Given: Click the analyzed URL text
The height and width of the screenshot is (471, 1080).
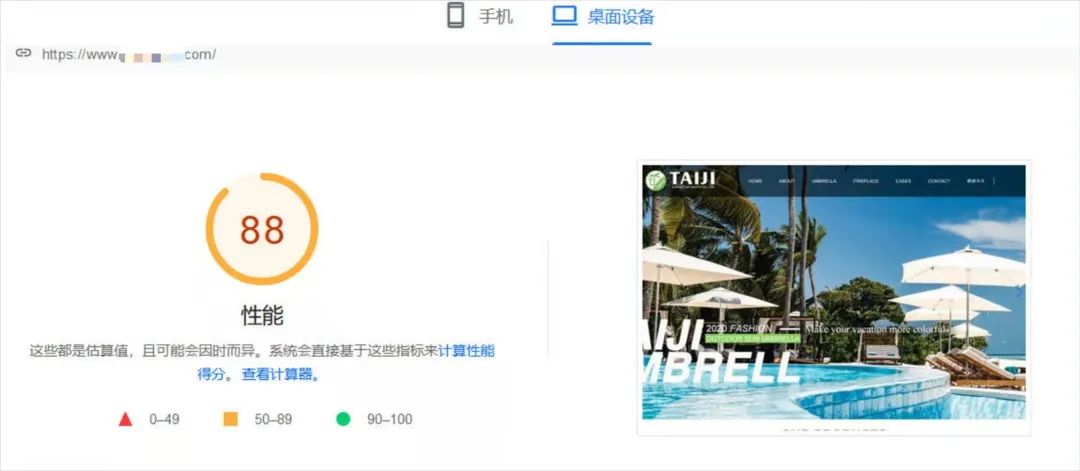Looking at the screenshot, I should point(129,54).
